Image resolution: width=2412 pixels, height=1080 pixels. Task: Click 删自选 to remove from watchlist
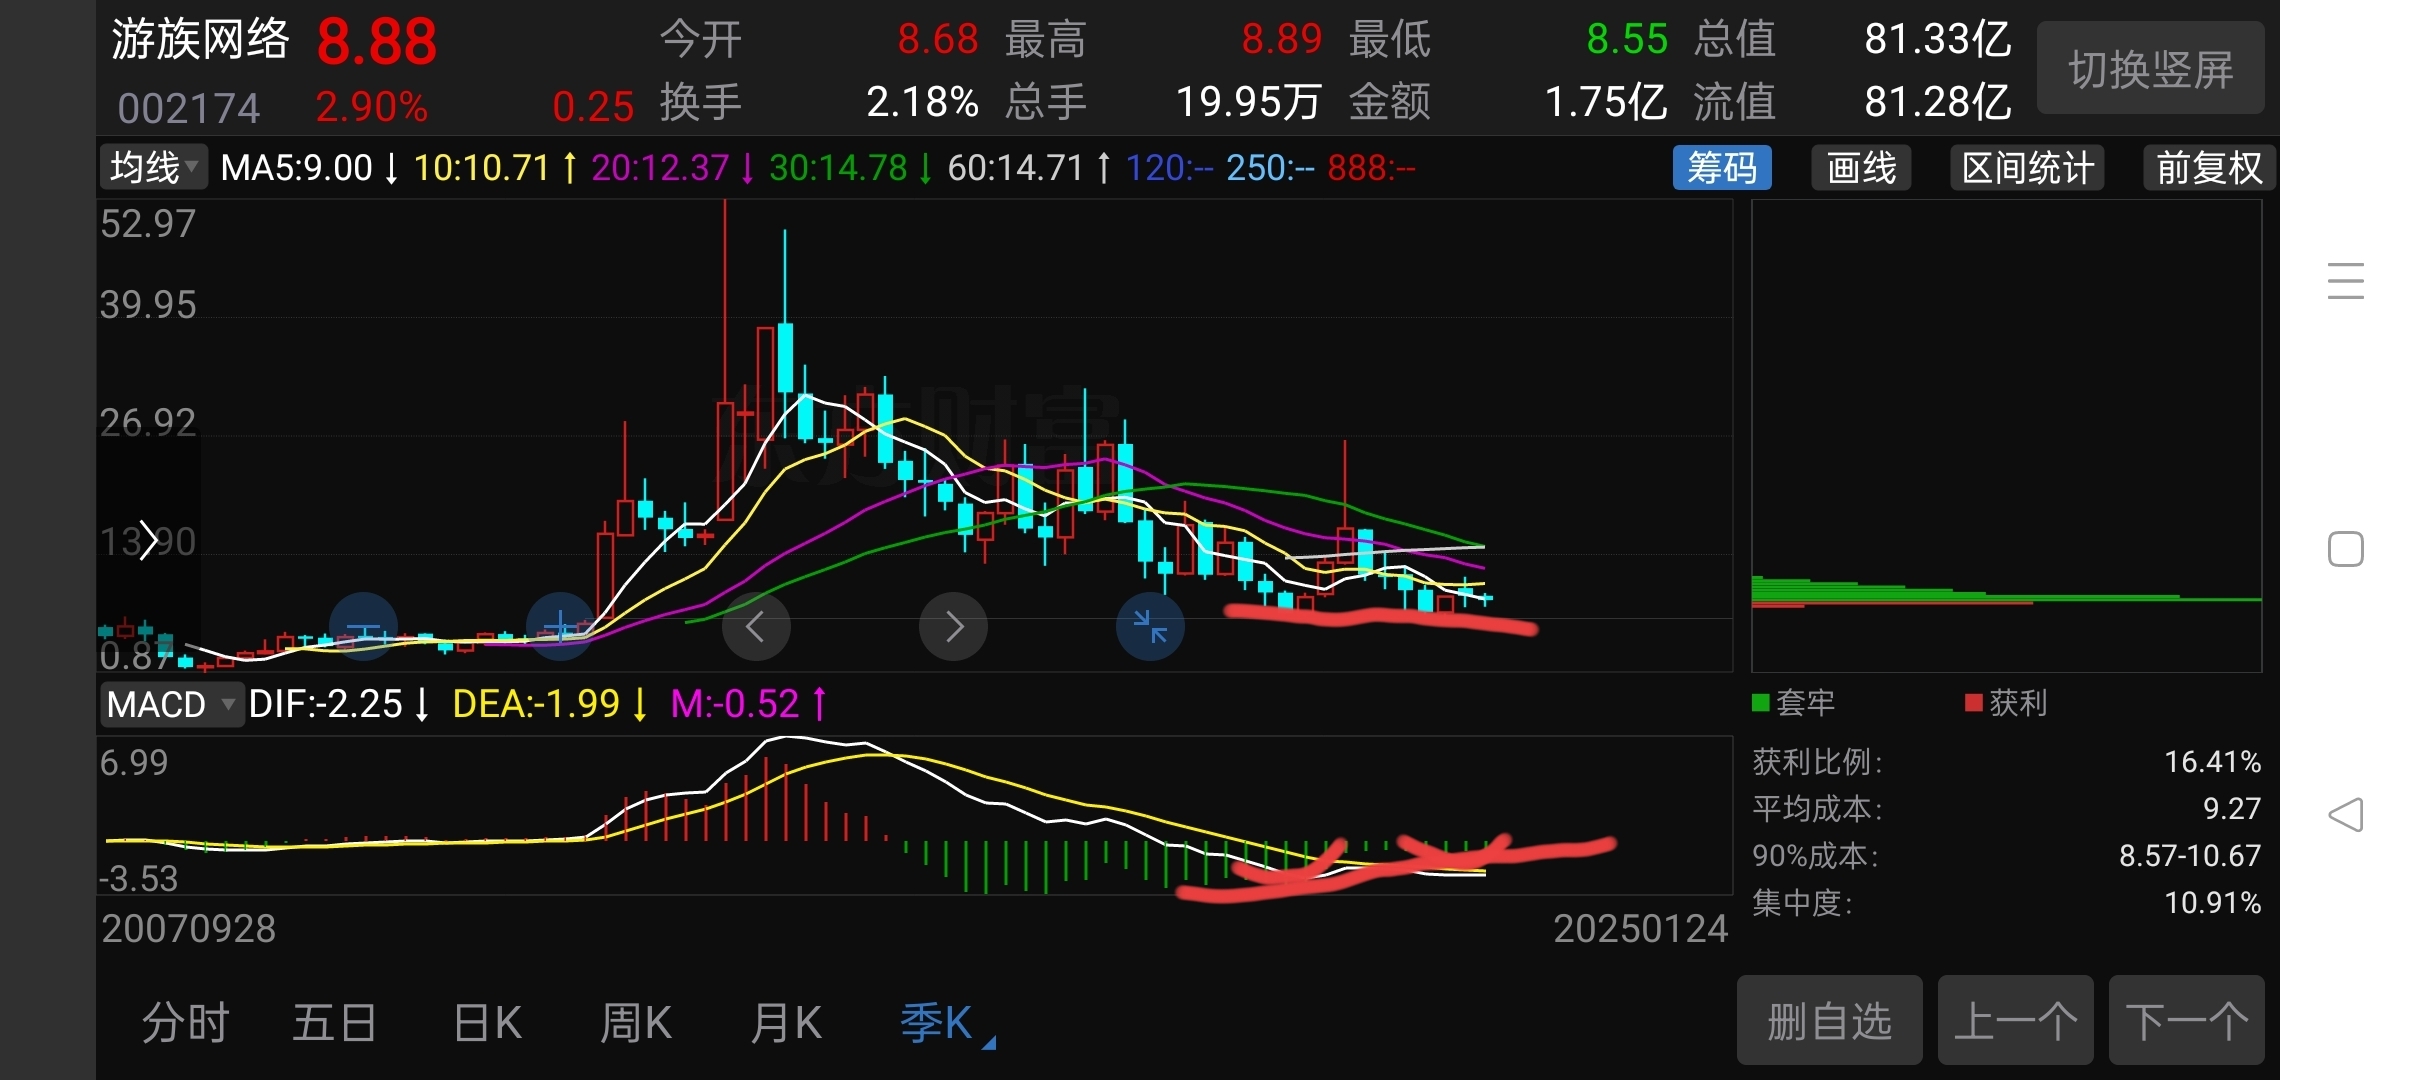[1829, 1020]
